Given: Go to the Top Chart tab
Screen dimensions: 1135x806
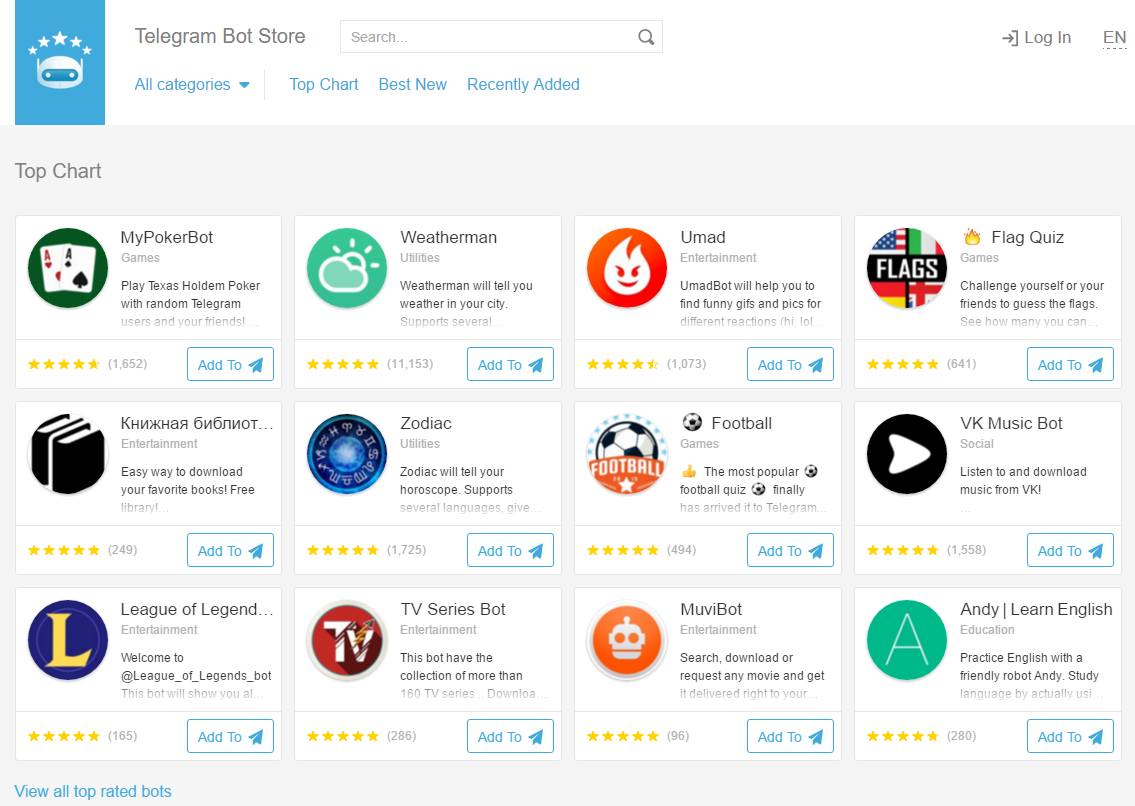Looking at the screenshot, I should pos(324,85).
